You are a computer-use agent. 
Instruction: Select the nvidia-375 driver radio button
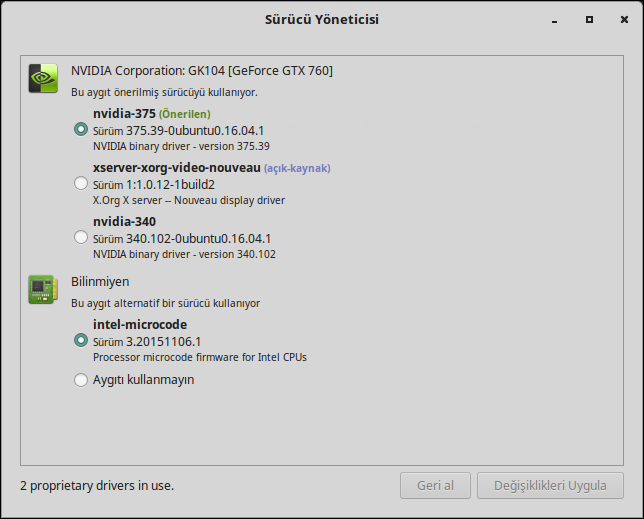click(81, 129)
